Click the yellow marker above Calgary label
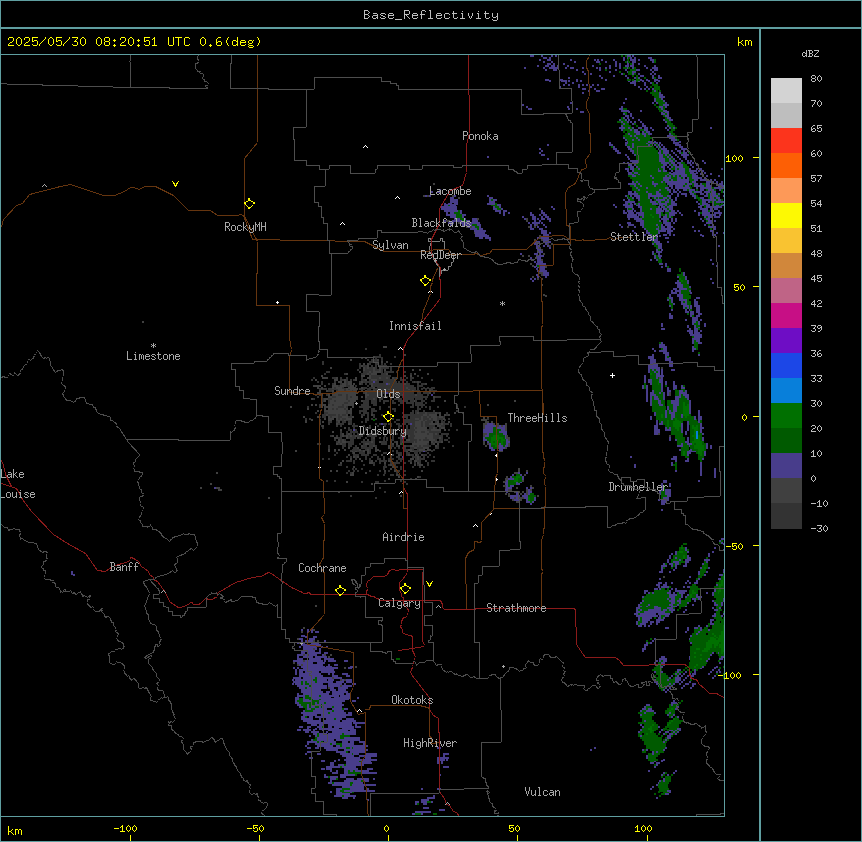The height and width of the screenshot is (842, 862). (405, 589)
